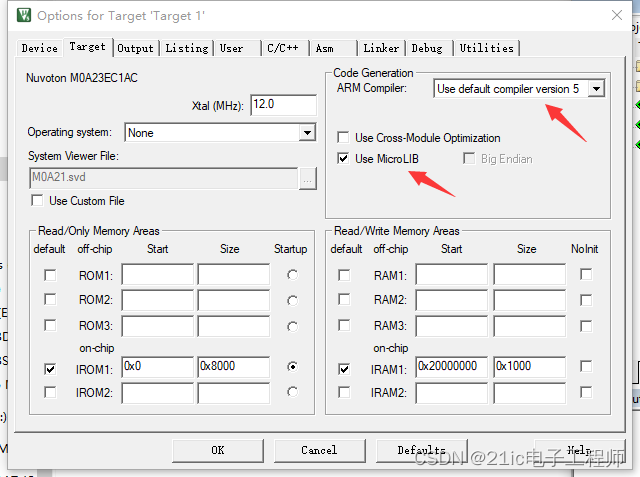
Task: Open the Listing tab
Action: click(x=187, y=48)
